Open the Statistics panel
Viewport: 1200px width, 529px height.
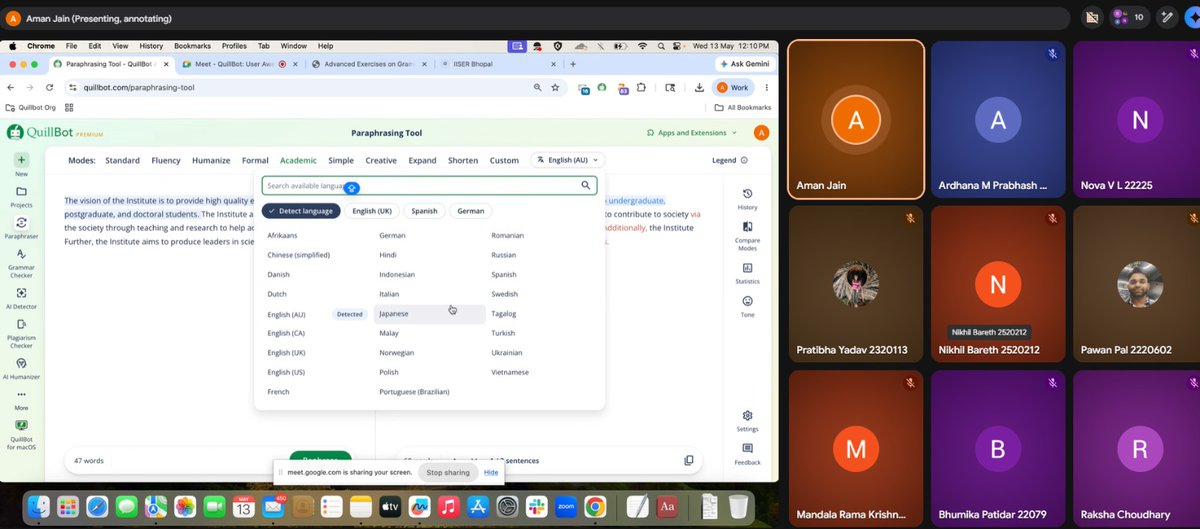(x=747, y=273)
